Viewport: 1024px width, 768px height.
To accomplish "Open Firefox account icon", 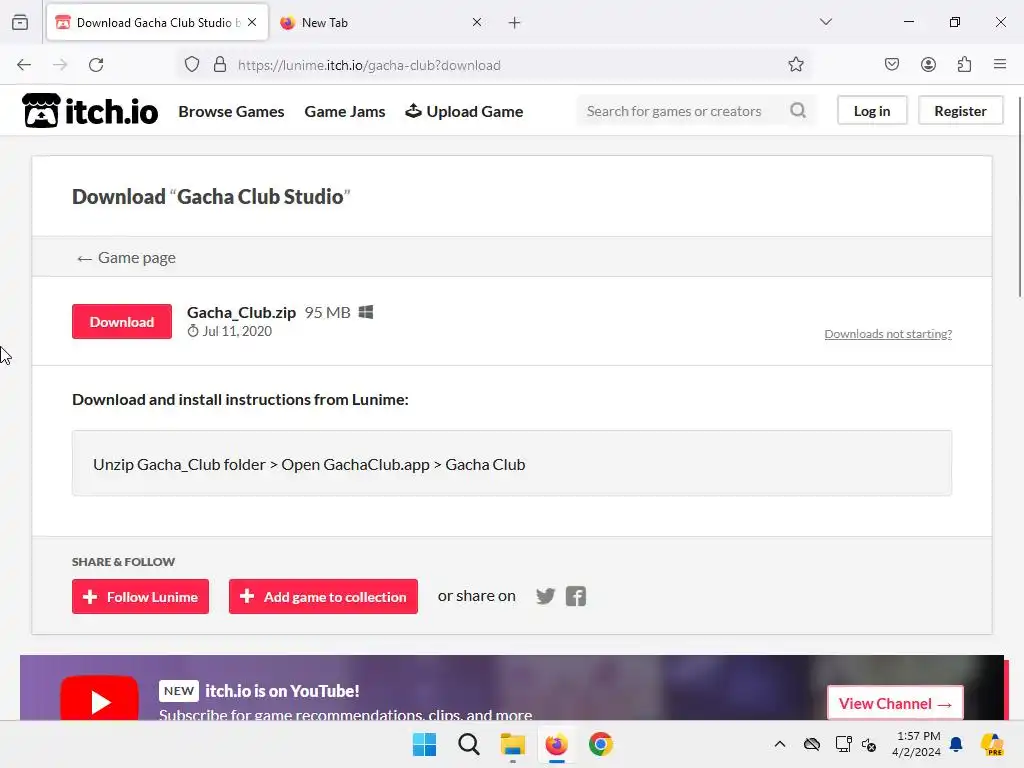I will (x=928, y=65).
